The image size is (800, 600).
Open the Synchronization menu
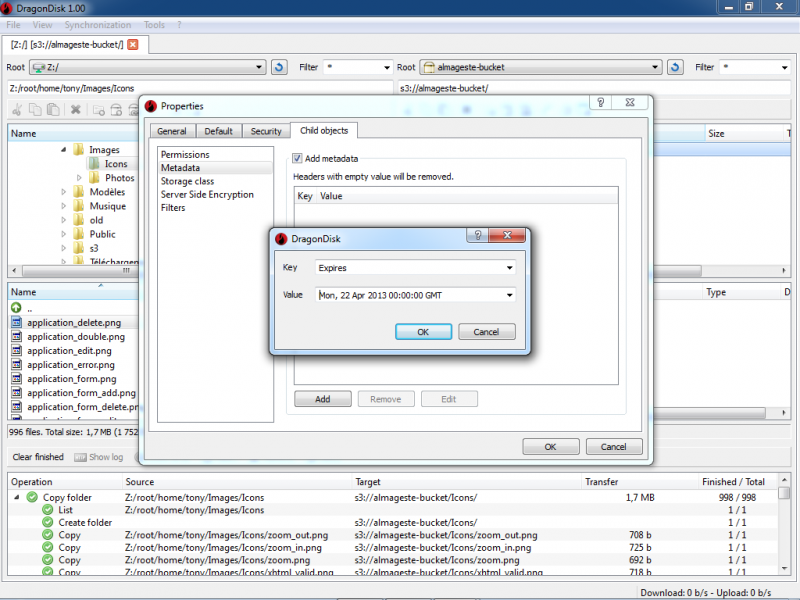click(x=97, y=24)
